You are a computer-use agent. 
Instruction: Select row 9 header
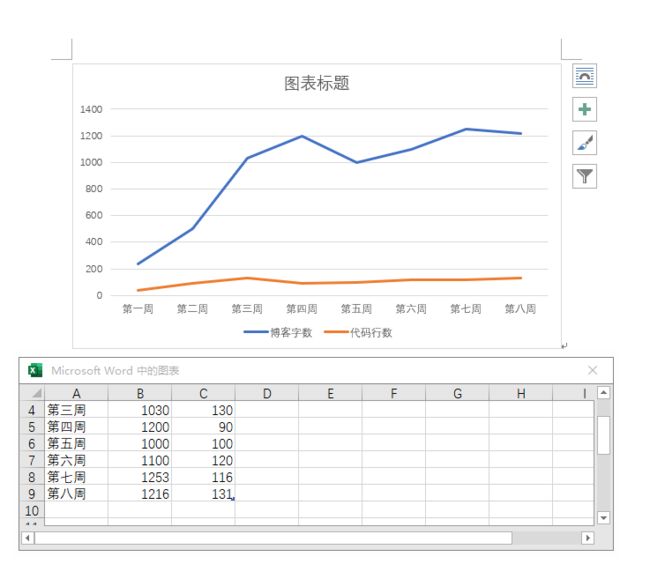(32, 494)
